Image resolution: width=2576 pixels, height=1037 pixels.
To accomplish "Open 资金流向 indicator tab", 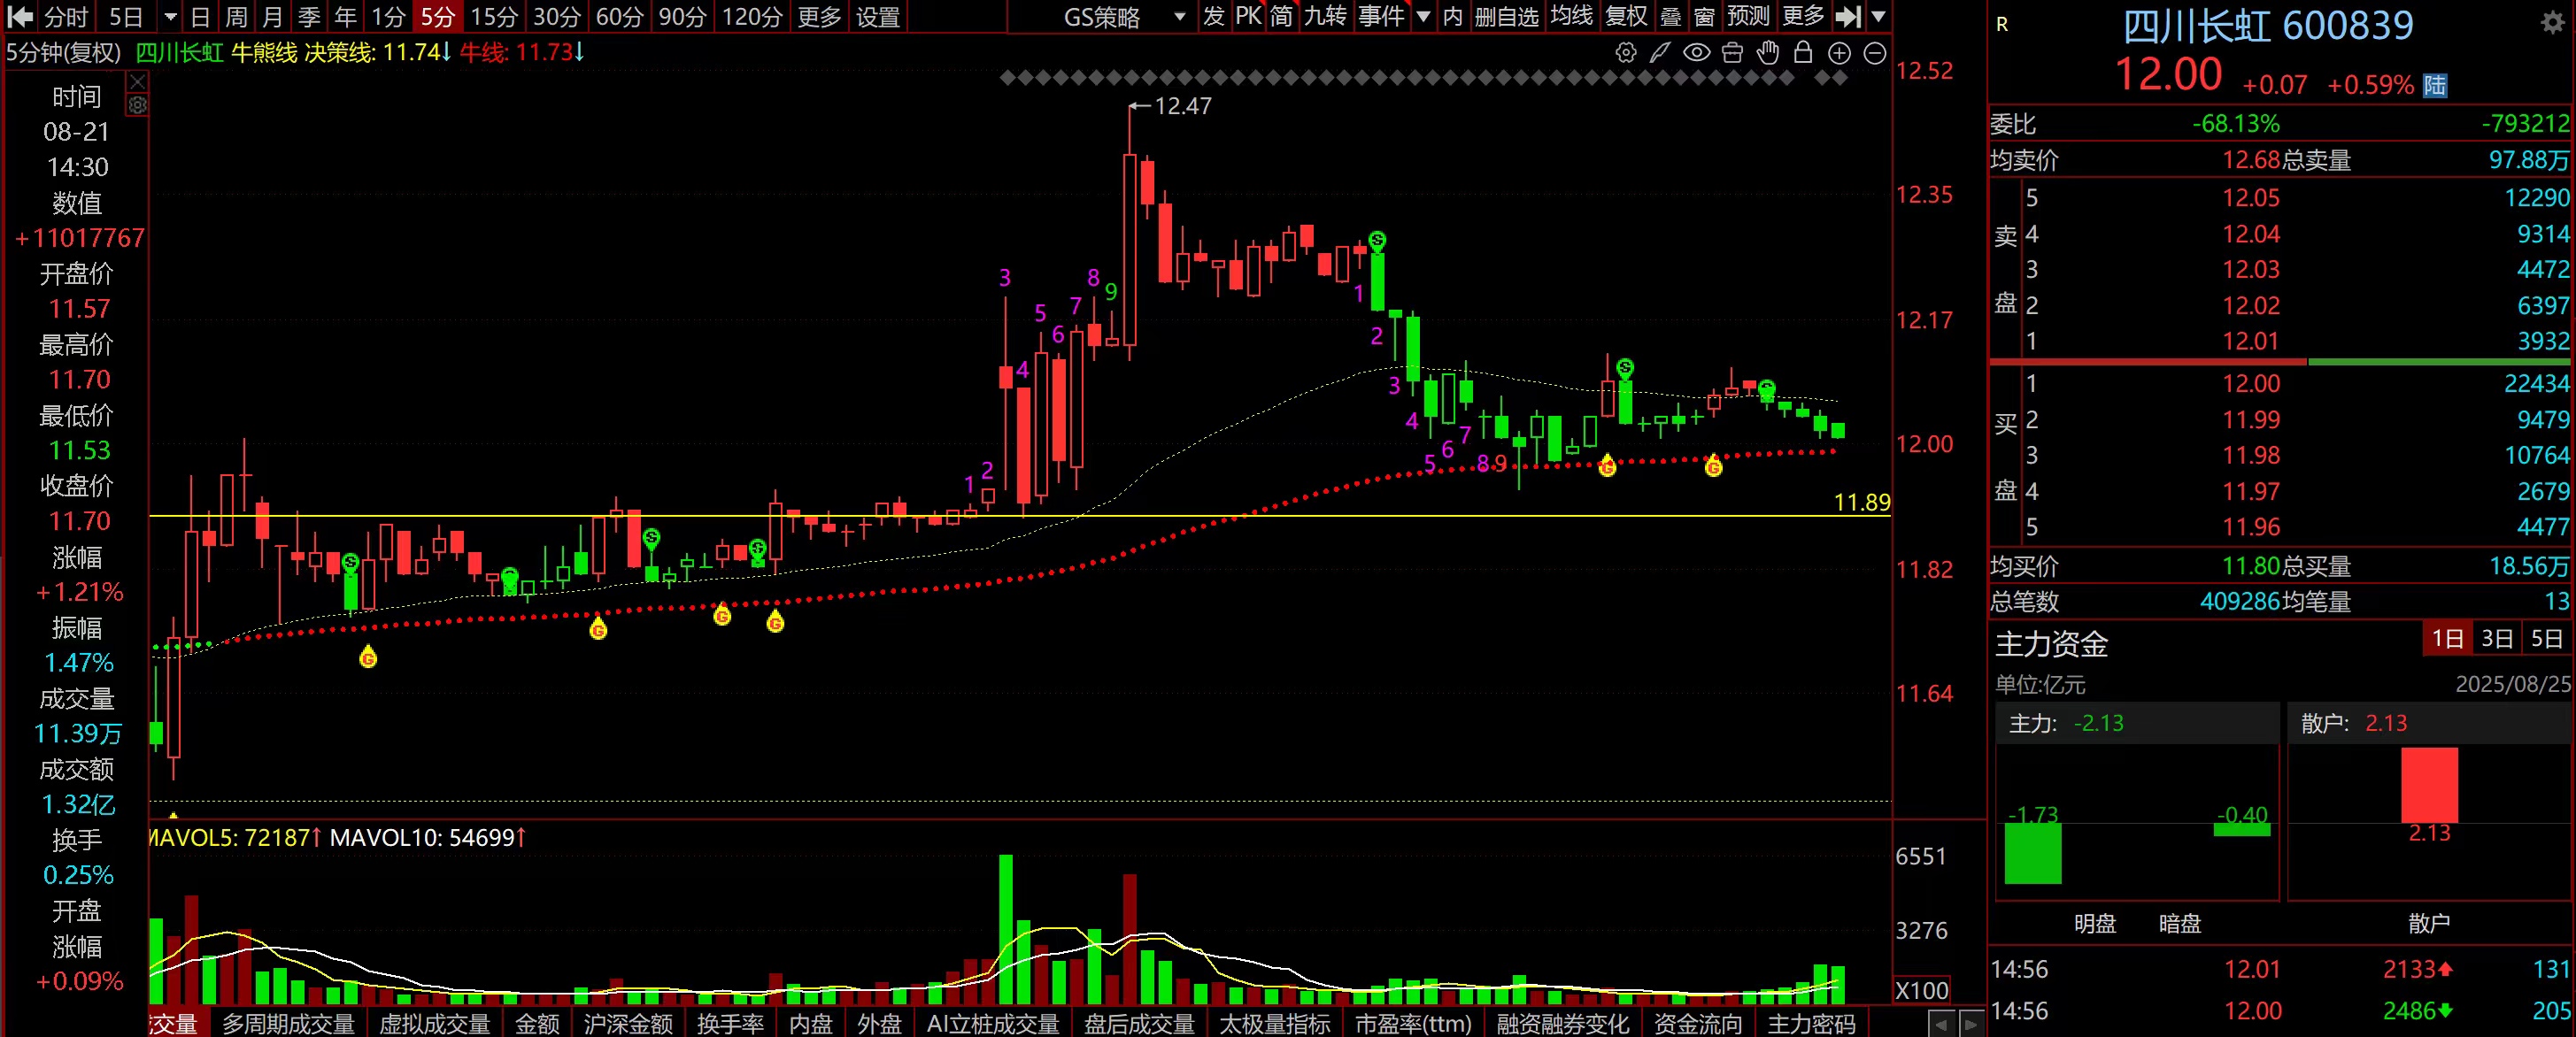I will coord(1698,1024).
